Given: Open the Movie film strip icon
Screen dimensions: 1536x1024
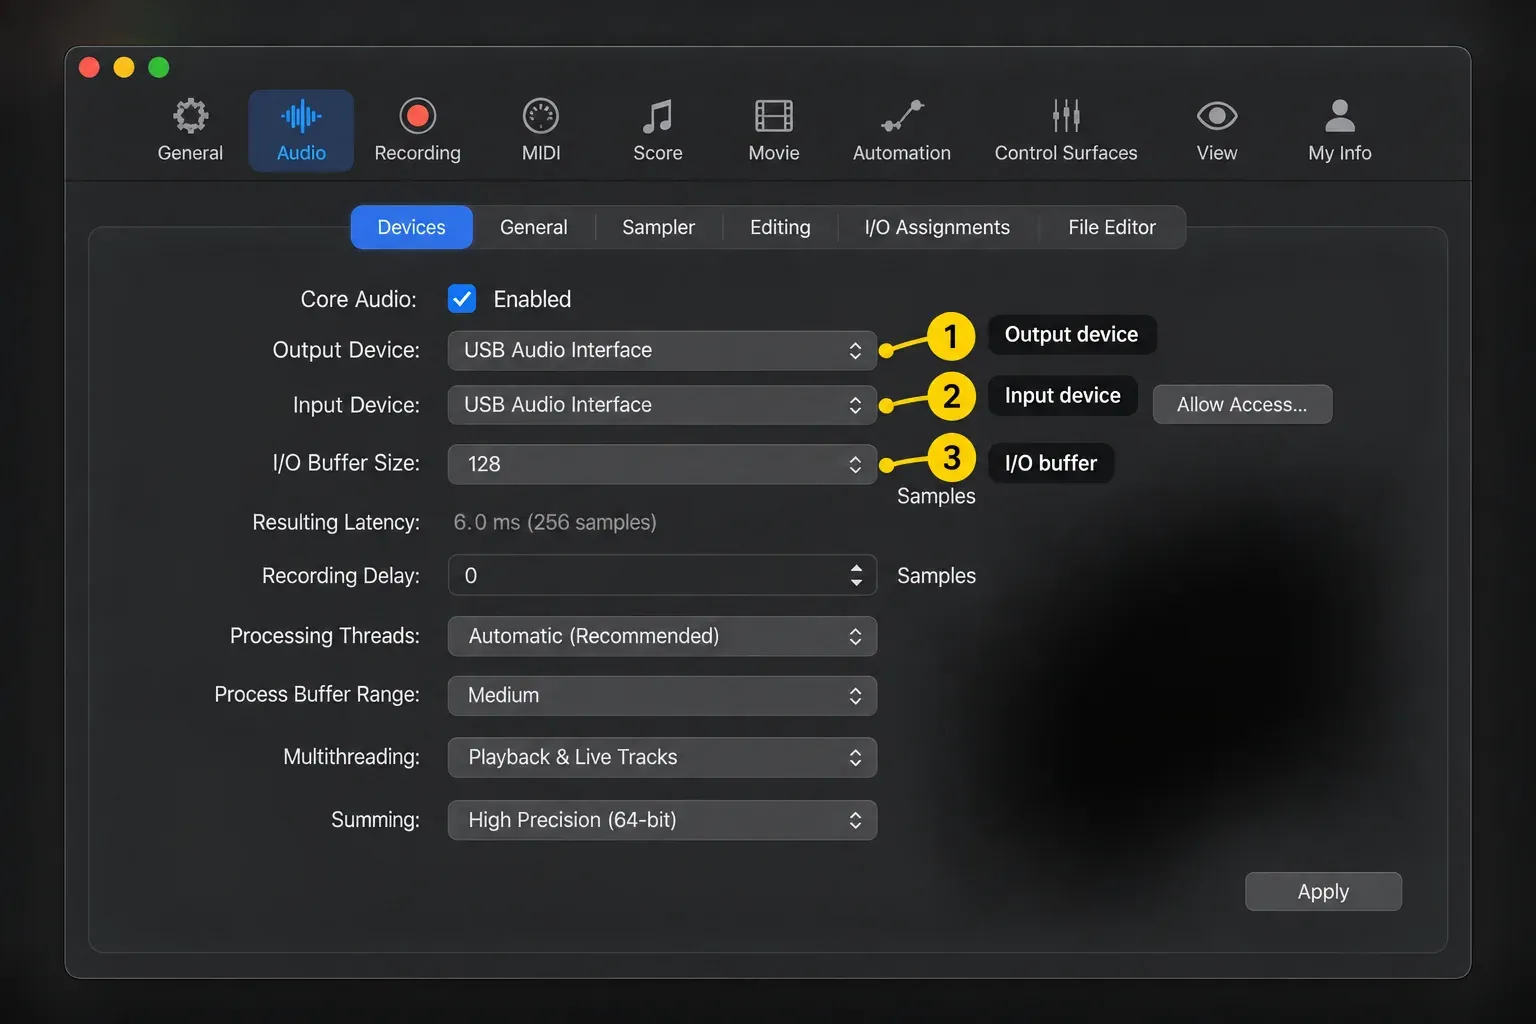Looking at the screenshot, I should pos(774,116).
